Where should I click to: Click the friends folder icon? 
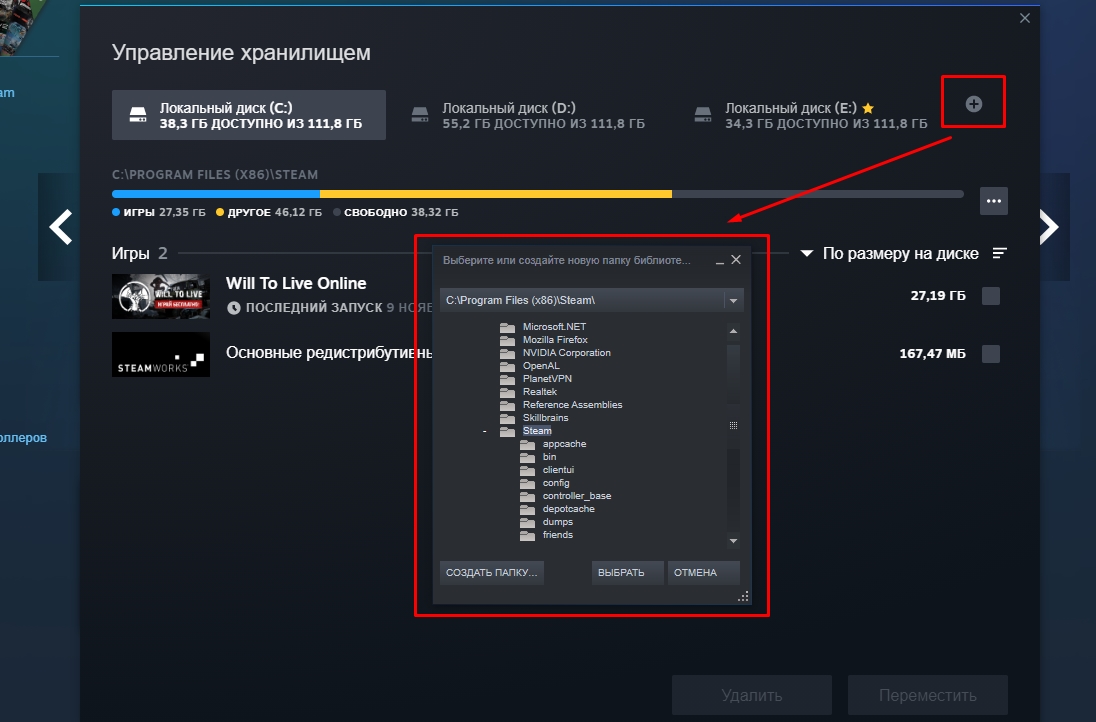click(x=528, y=536)
